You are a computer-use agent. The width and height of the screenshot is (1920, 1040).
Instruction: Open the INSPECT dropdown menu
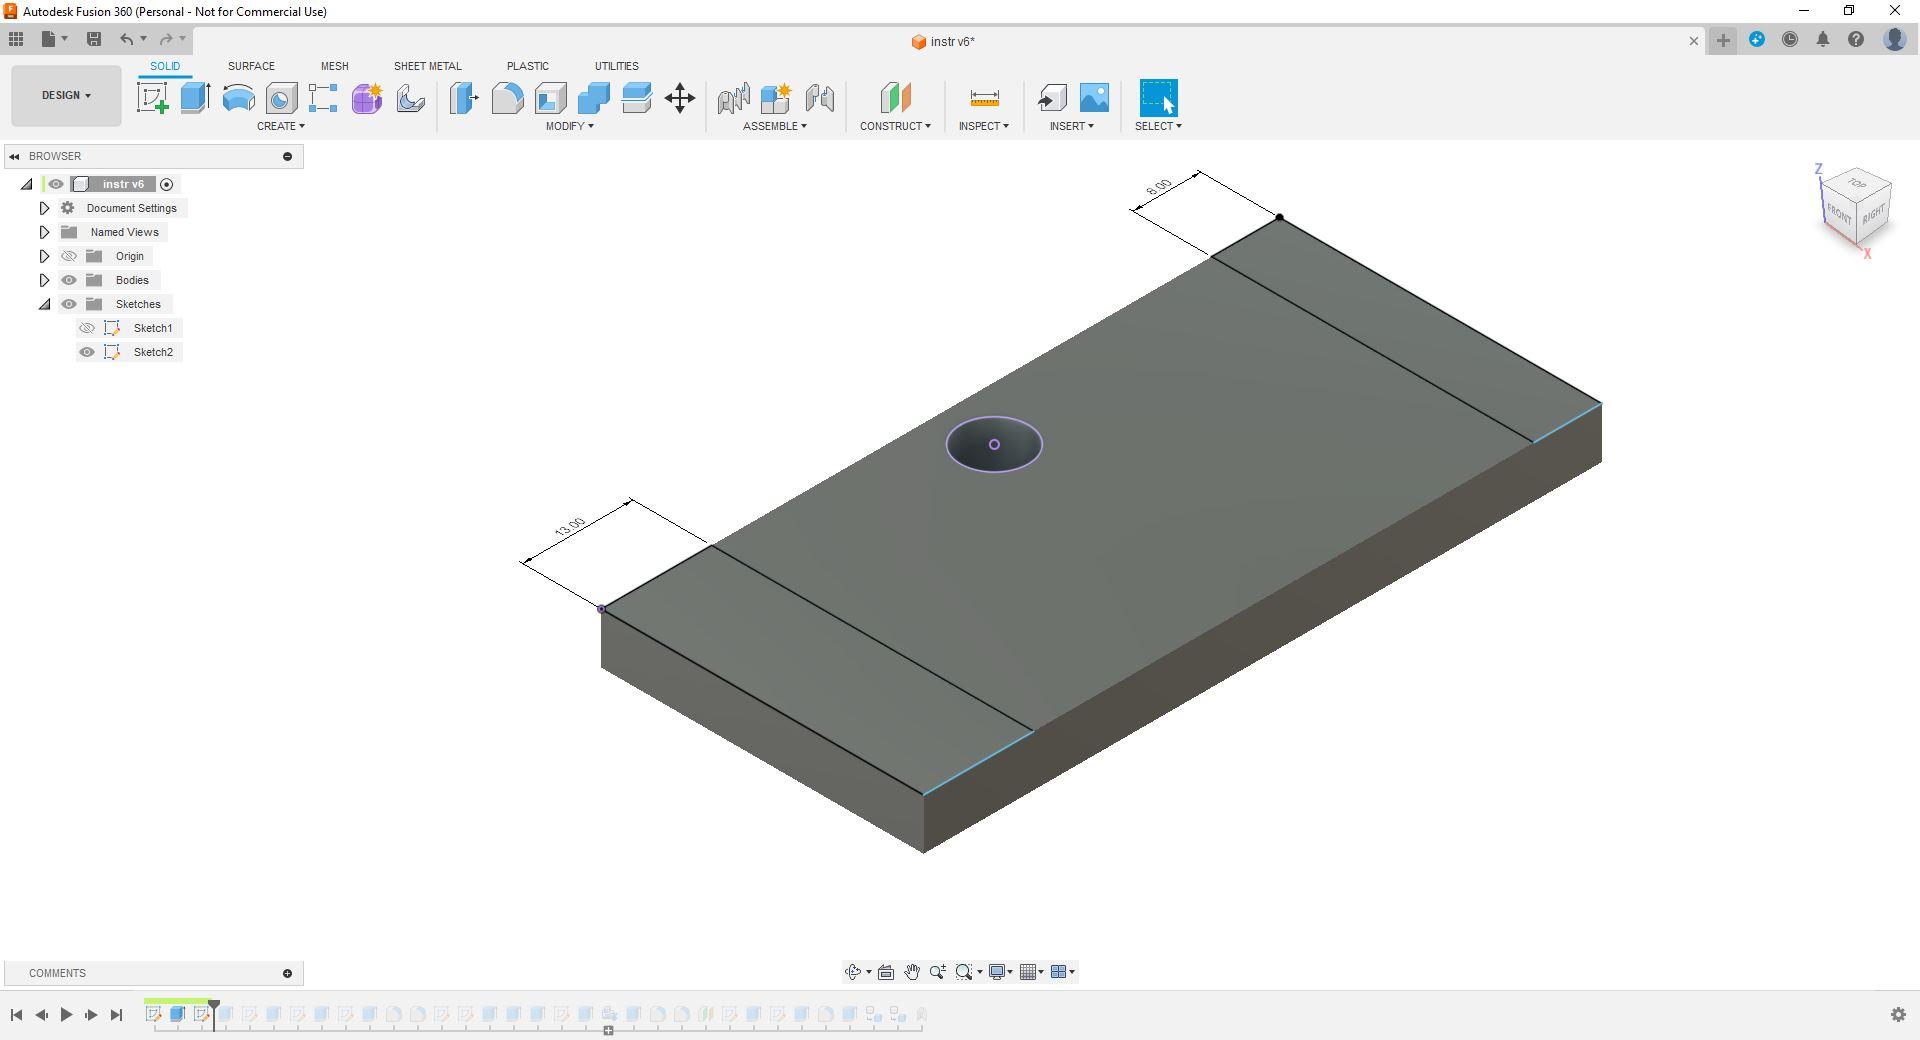[x=984, y=126]
